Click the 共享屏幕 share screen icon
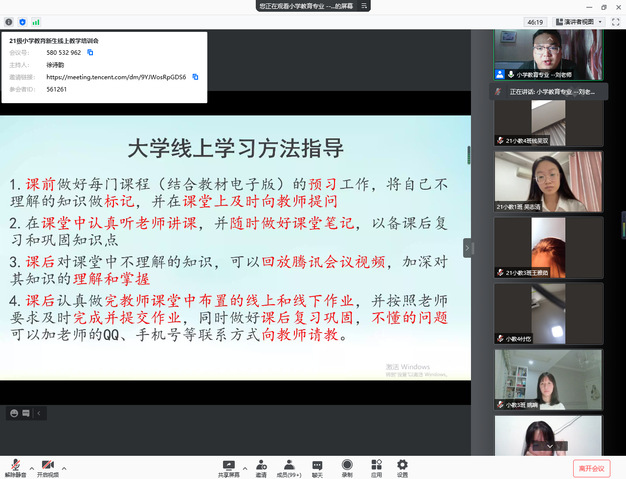The image size is (626, 479). click(x=229, y=464)
